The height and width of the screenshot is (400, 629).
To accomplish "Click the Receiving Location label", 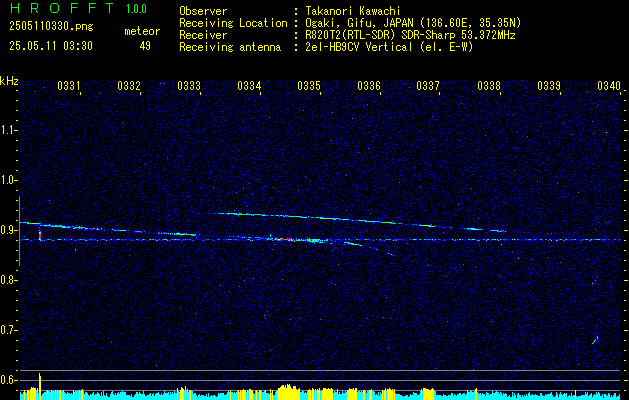I will tap(233, 23).
